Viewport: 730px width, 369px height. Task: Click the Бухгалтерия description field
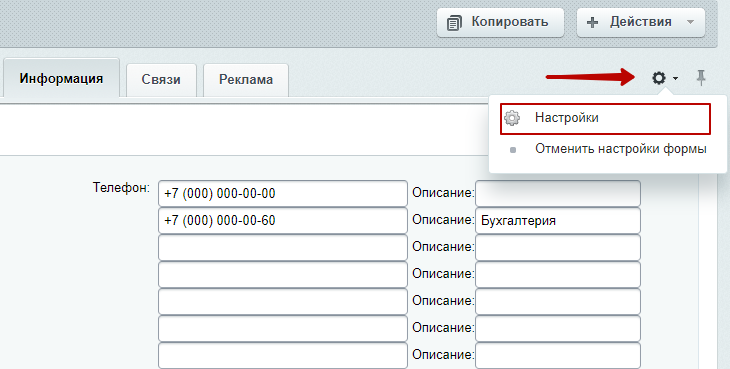click(558, 221)
